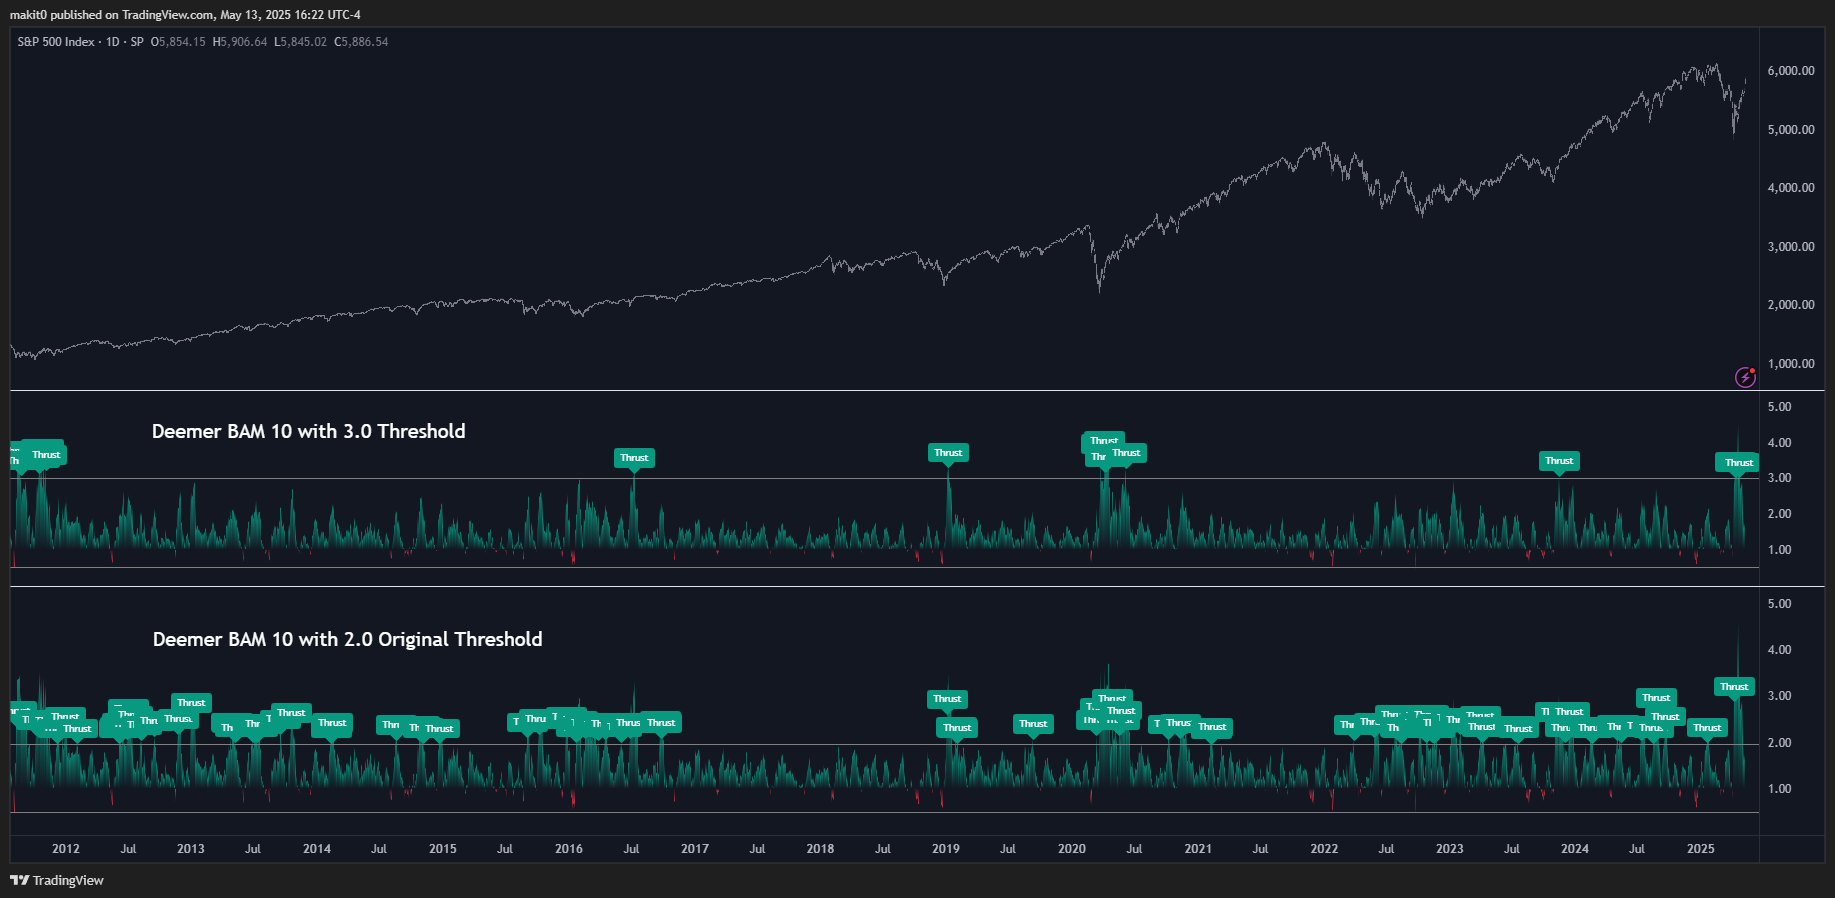Image resolution: width=1835 pixels, height=898 pixels.
Task: Open the TradingView logo at bottom left
Action: tap(57, 880)
